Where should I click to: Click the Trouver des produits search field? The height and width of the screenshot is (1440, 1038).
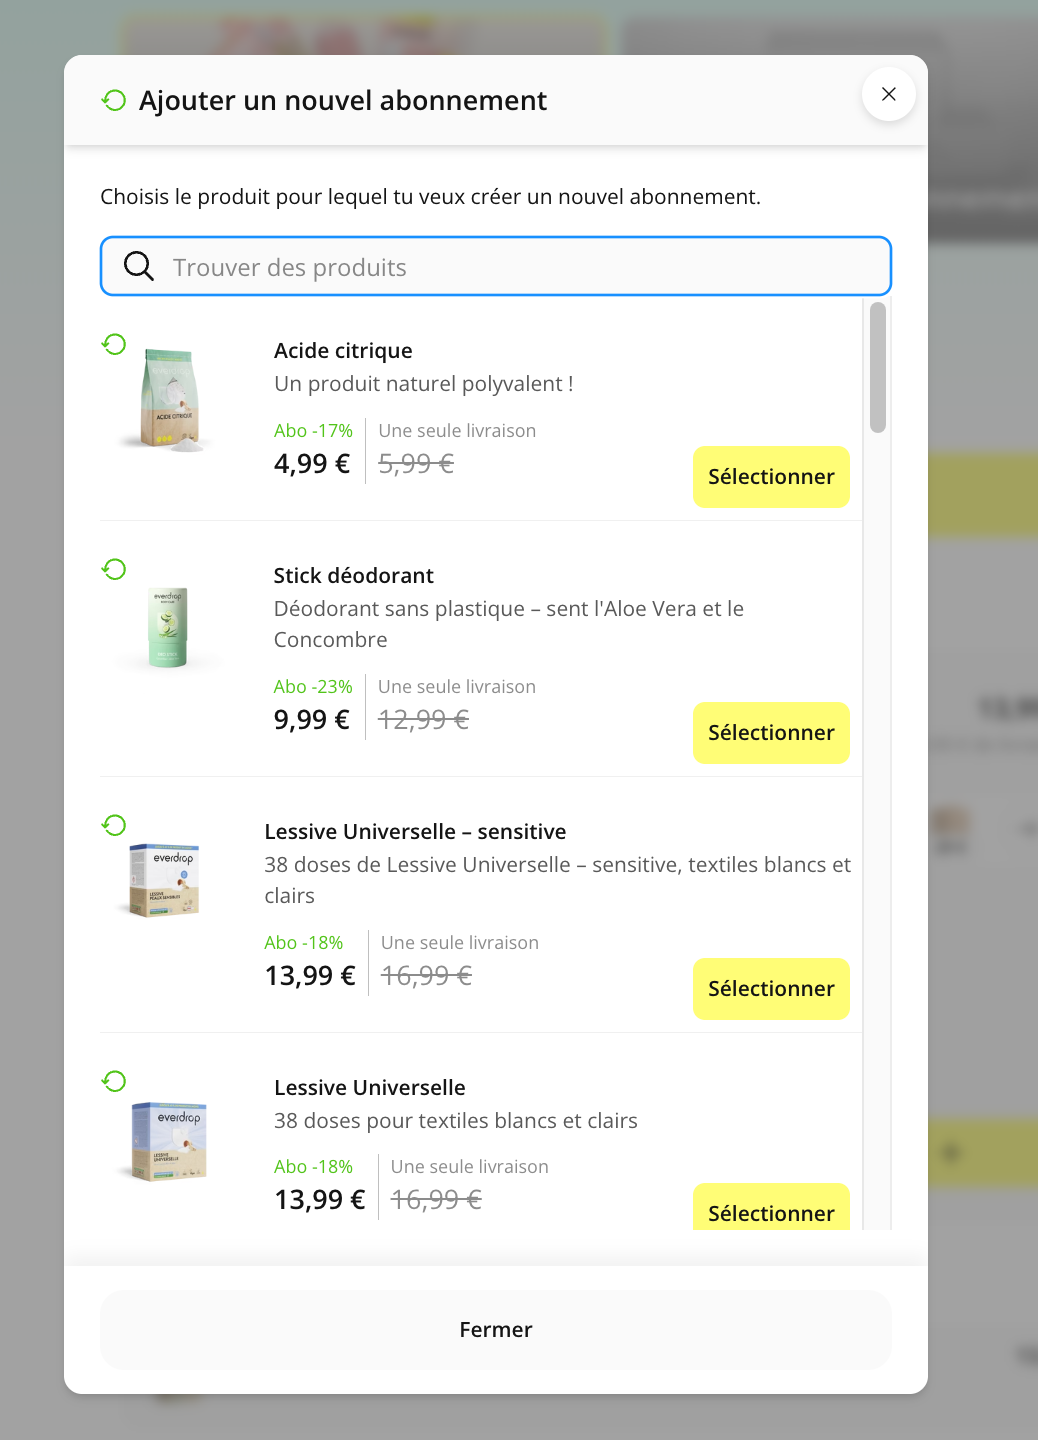coord(495,266)
